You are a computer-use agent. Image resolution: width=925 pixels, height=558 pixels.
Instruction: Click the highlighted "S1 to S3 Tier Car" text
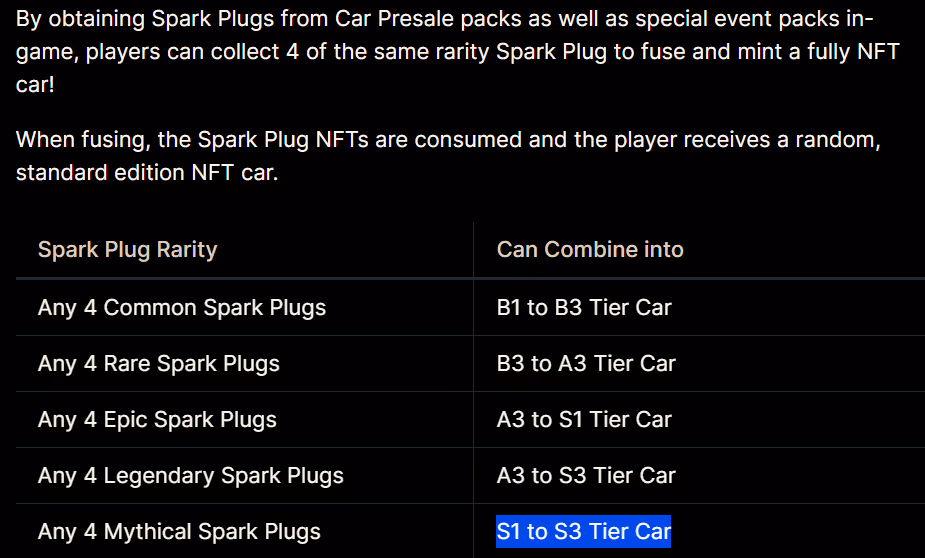pyautogui.click(x=584, y=532)
